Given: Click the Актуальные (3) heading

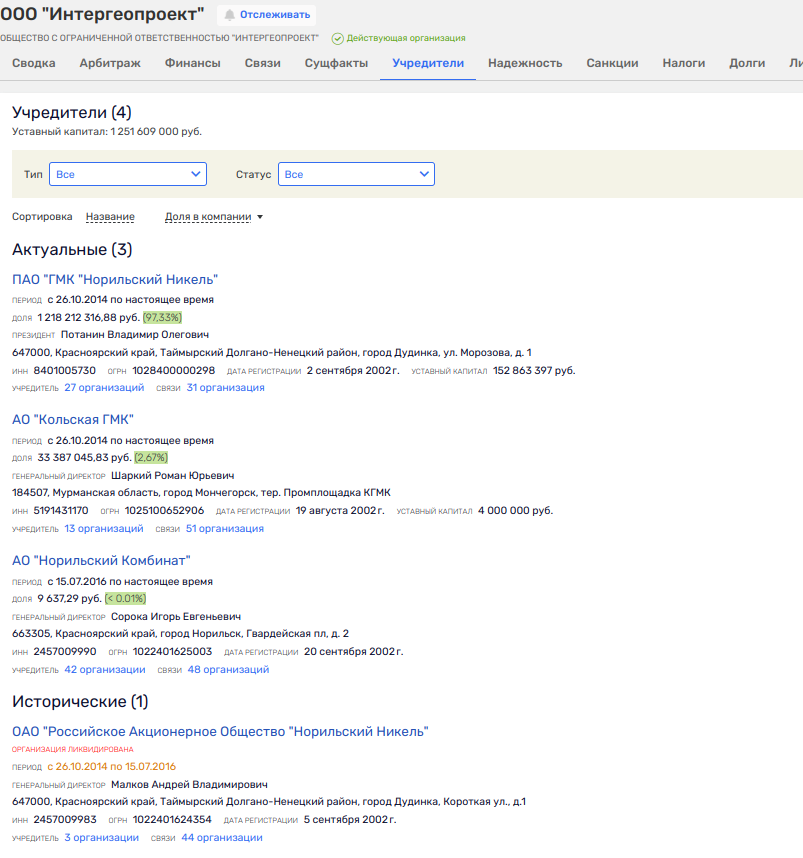Looking at the screenshot, I should [72, 250].
